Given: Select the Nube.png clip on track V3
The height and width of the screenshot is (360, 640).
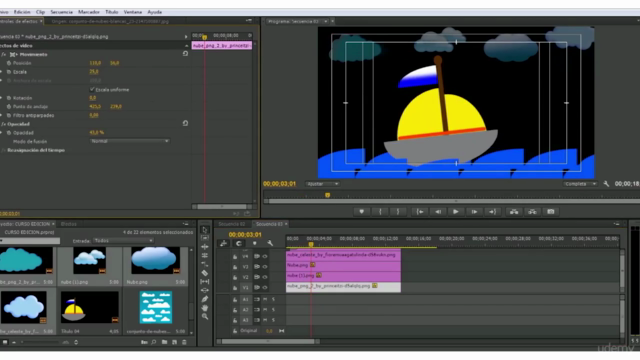Looking at the screenshot, I should tap(343, 265).
